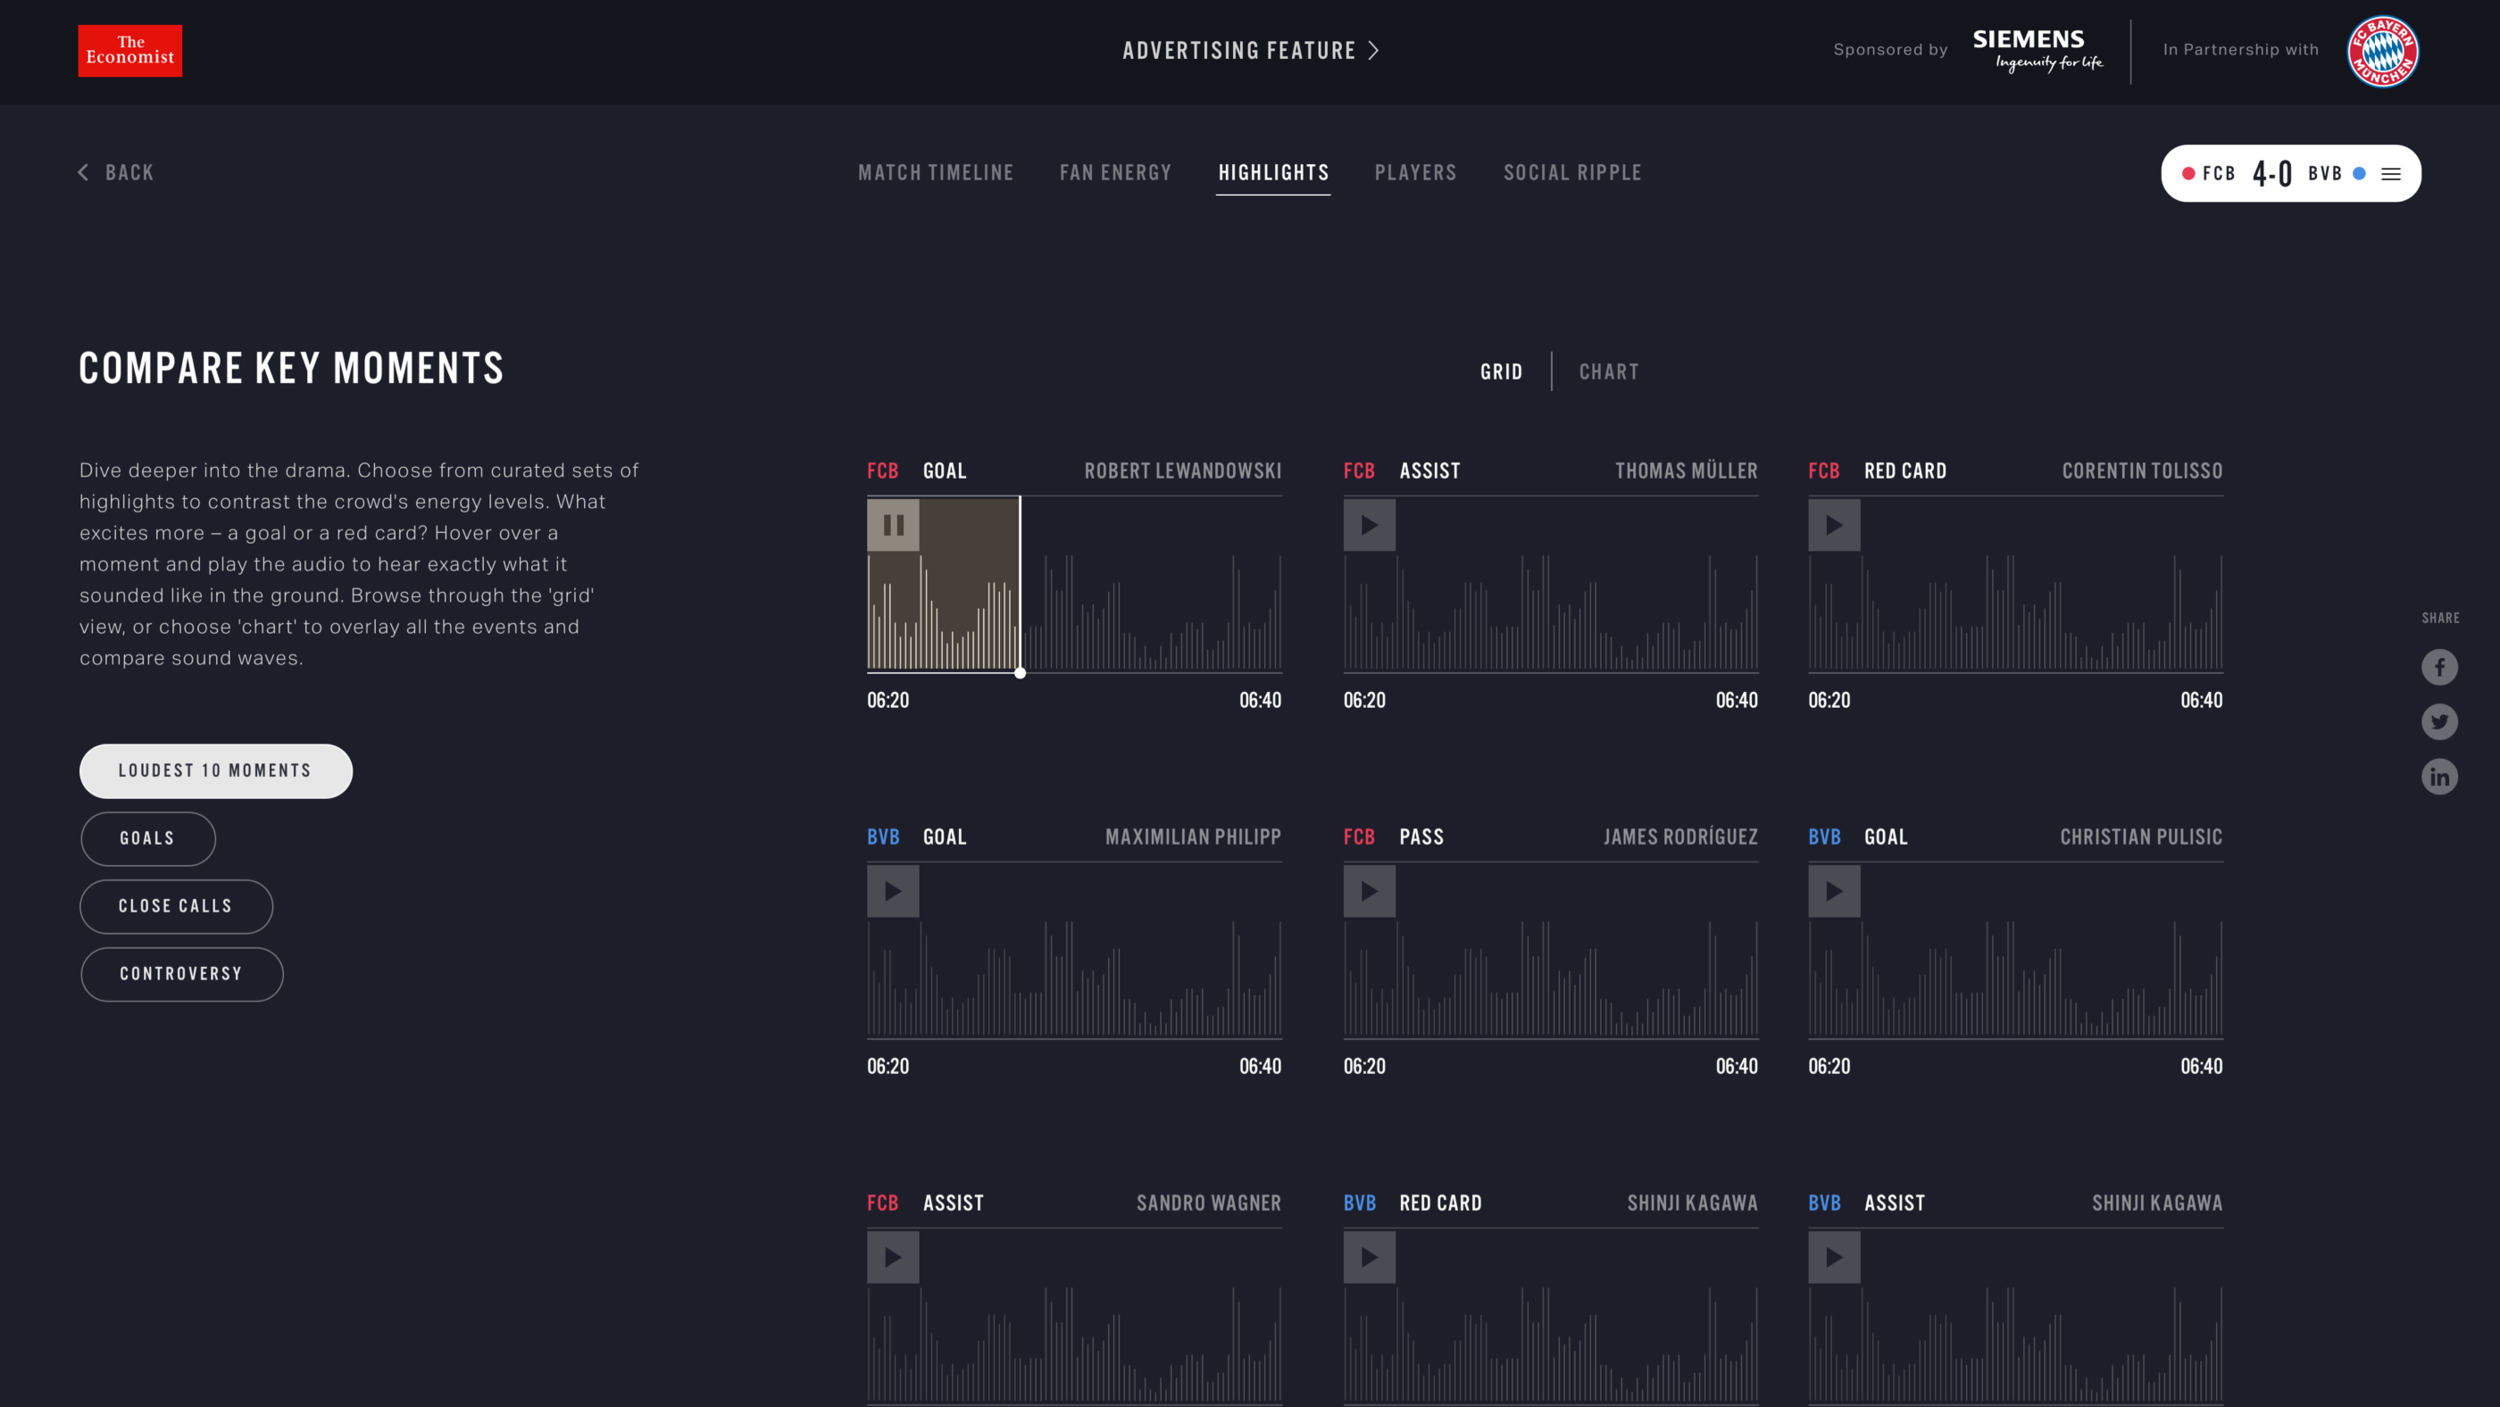Switch to Chart view
Image resolution: width=2500 pixels, height=1407 pixels.
click(x=1608, y=372)
